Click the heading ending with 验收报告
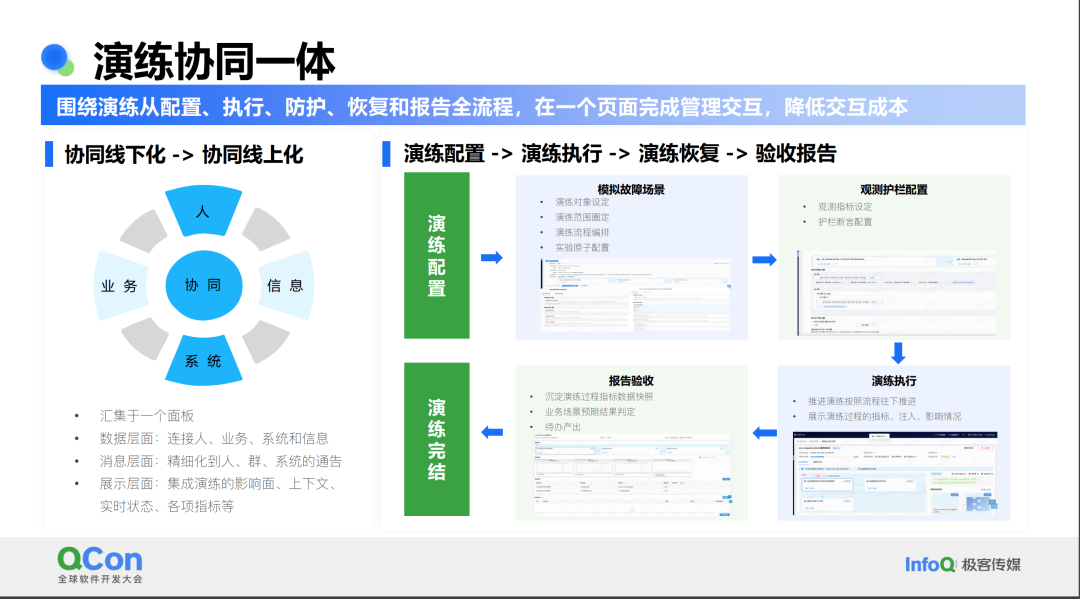This screenshot has height=599, width=1080. pyautogui.click(x=620, y=153)
